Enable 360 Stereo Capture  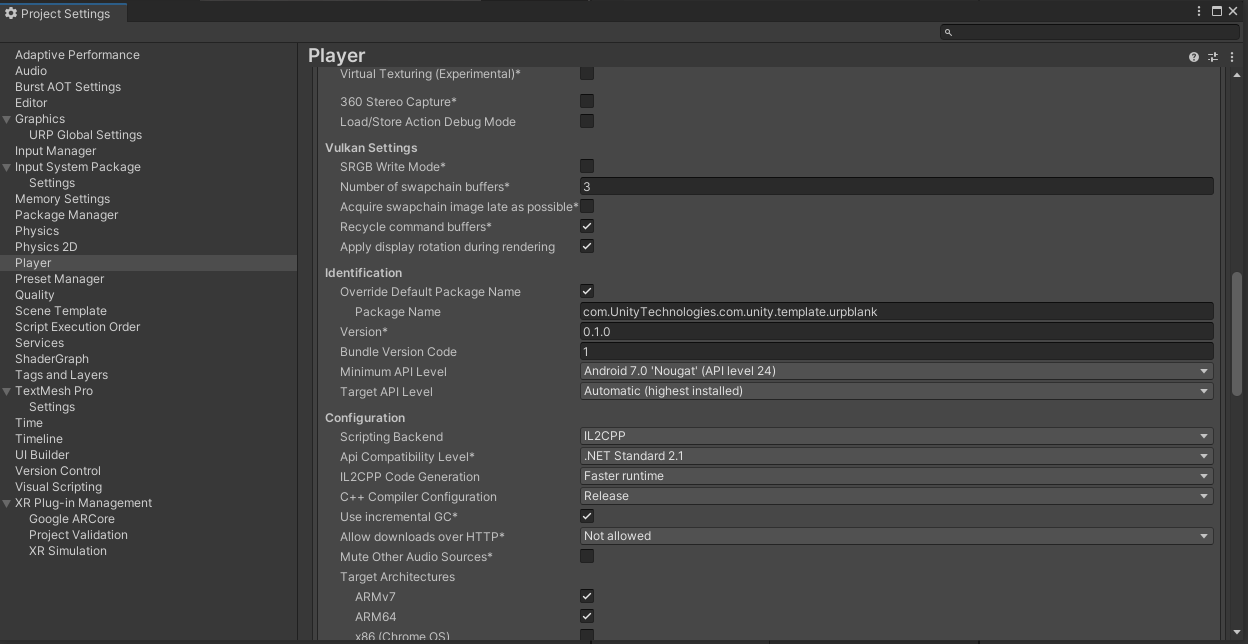pos(586,101)
